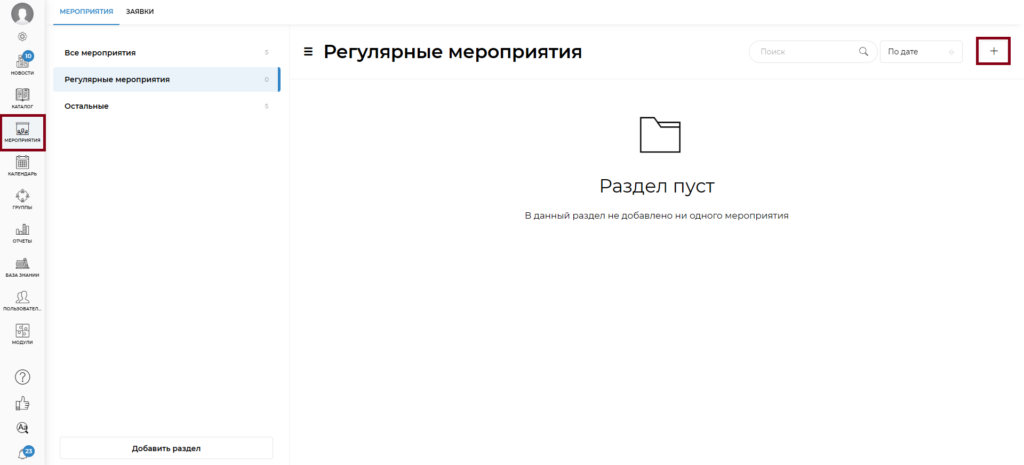Open the user avatar profile
Screen dimensions: 1024x465
(22, 14)
